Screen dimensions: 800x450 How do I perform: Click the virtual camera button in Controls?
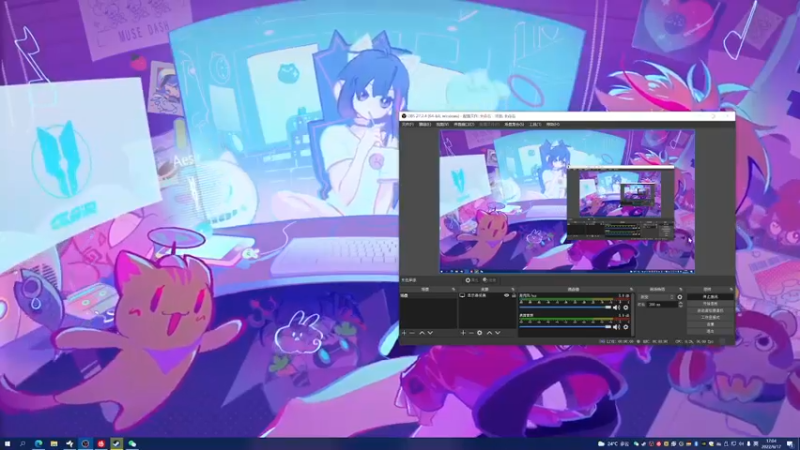710,310
